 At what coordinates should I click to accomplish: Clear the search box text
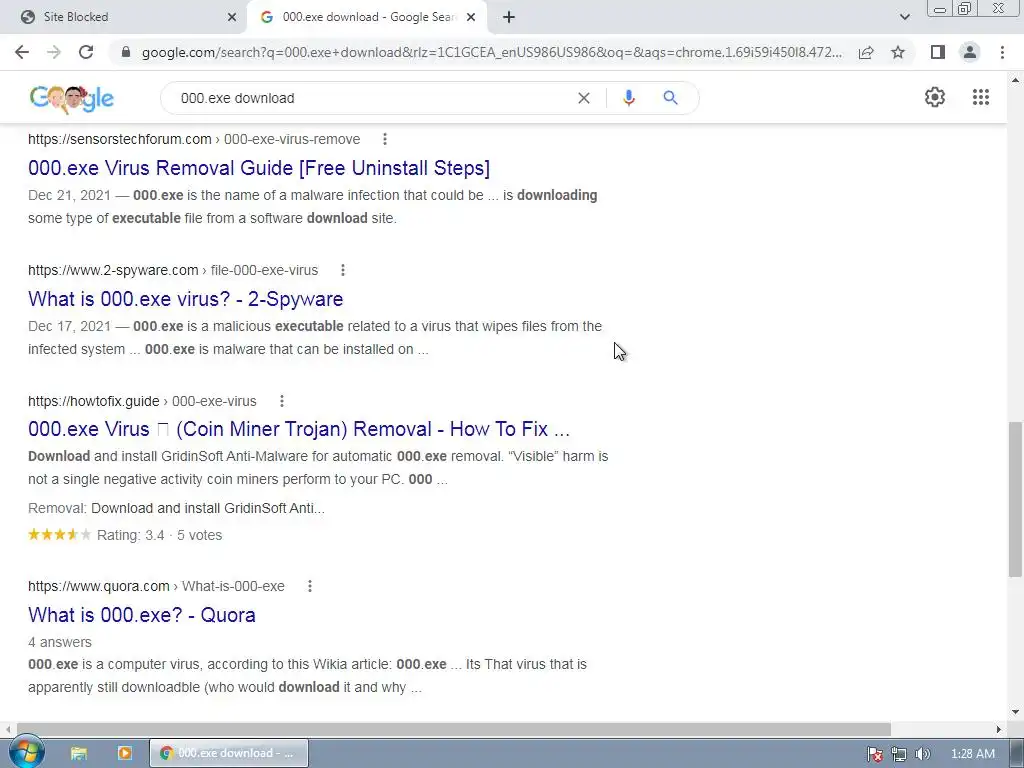(x=584, y=98)
